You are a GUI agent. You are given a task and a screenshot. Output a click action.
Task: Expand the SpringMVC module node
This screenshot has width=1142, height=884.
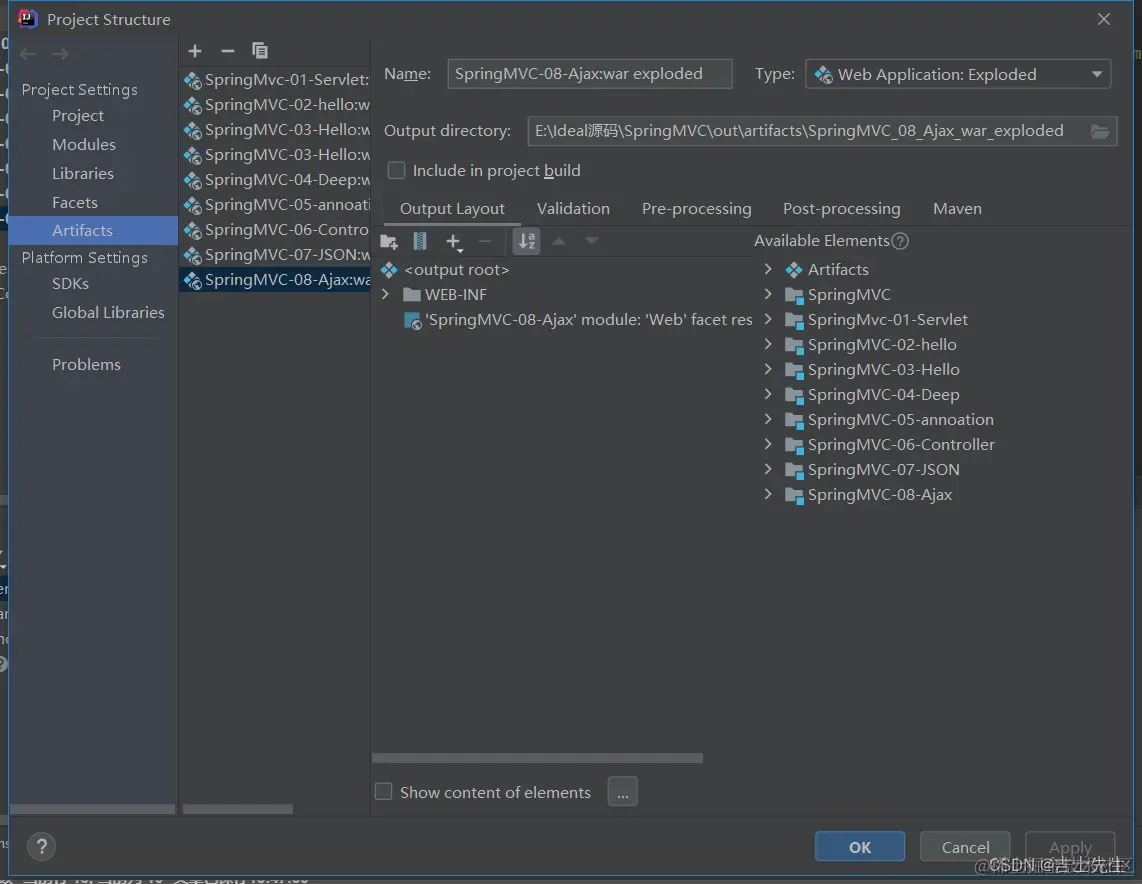[768, 294]
